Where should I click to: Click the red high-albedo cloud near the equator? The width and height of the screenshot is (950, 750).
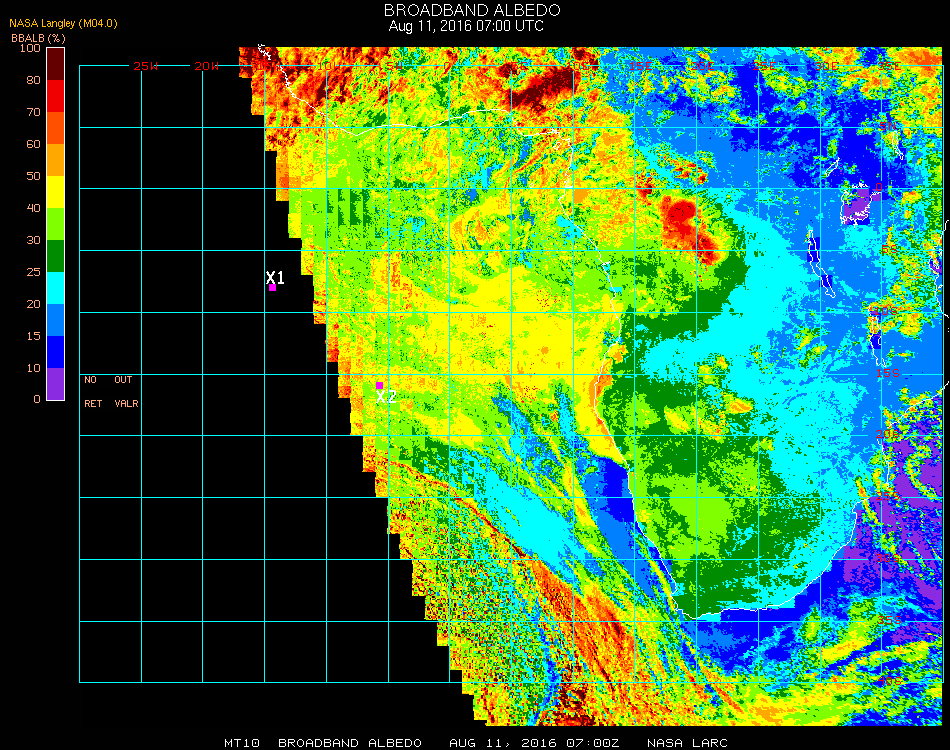(x=682, y=219)
